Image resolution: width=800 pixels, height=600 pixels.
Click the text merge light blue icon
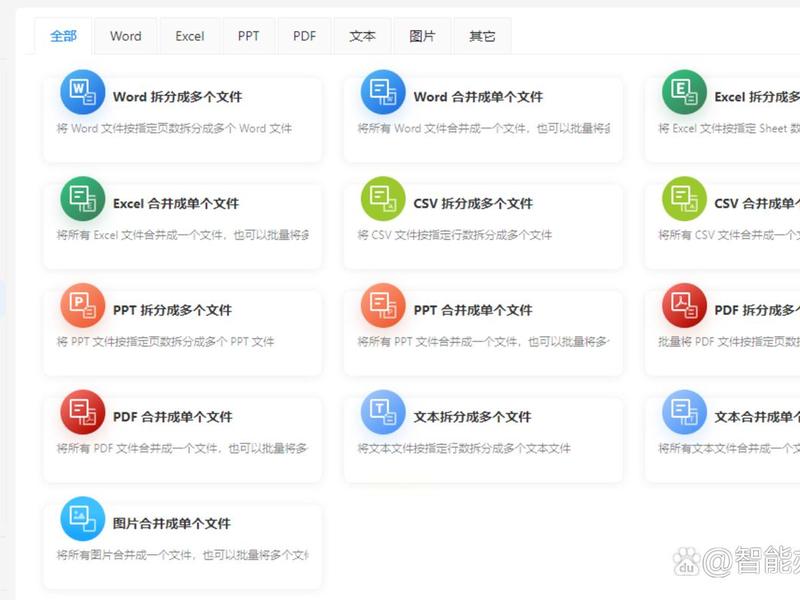[684, 412]
